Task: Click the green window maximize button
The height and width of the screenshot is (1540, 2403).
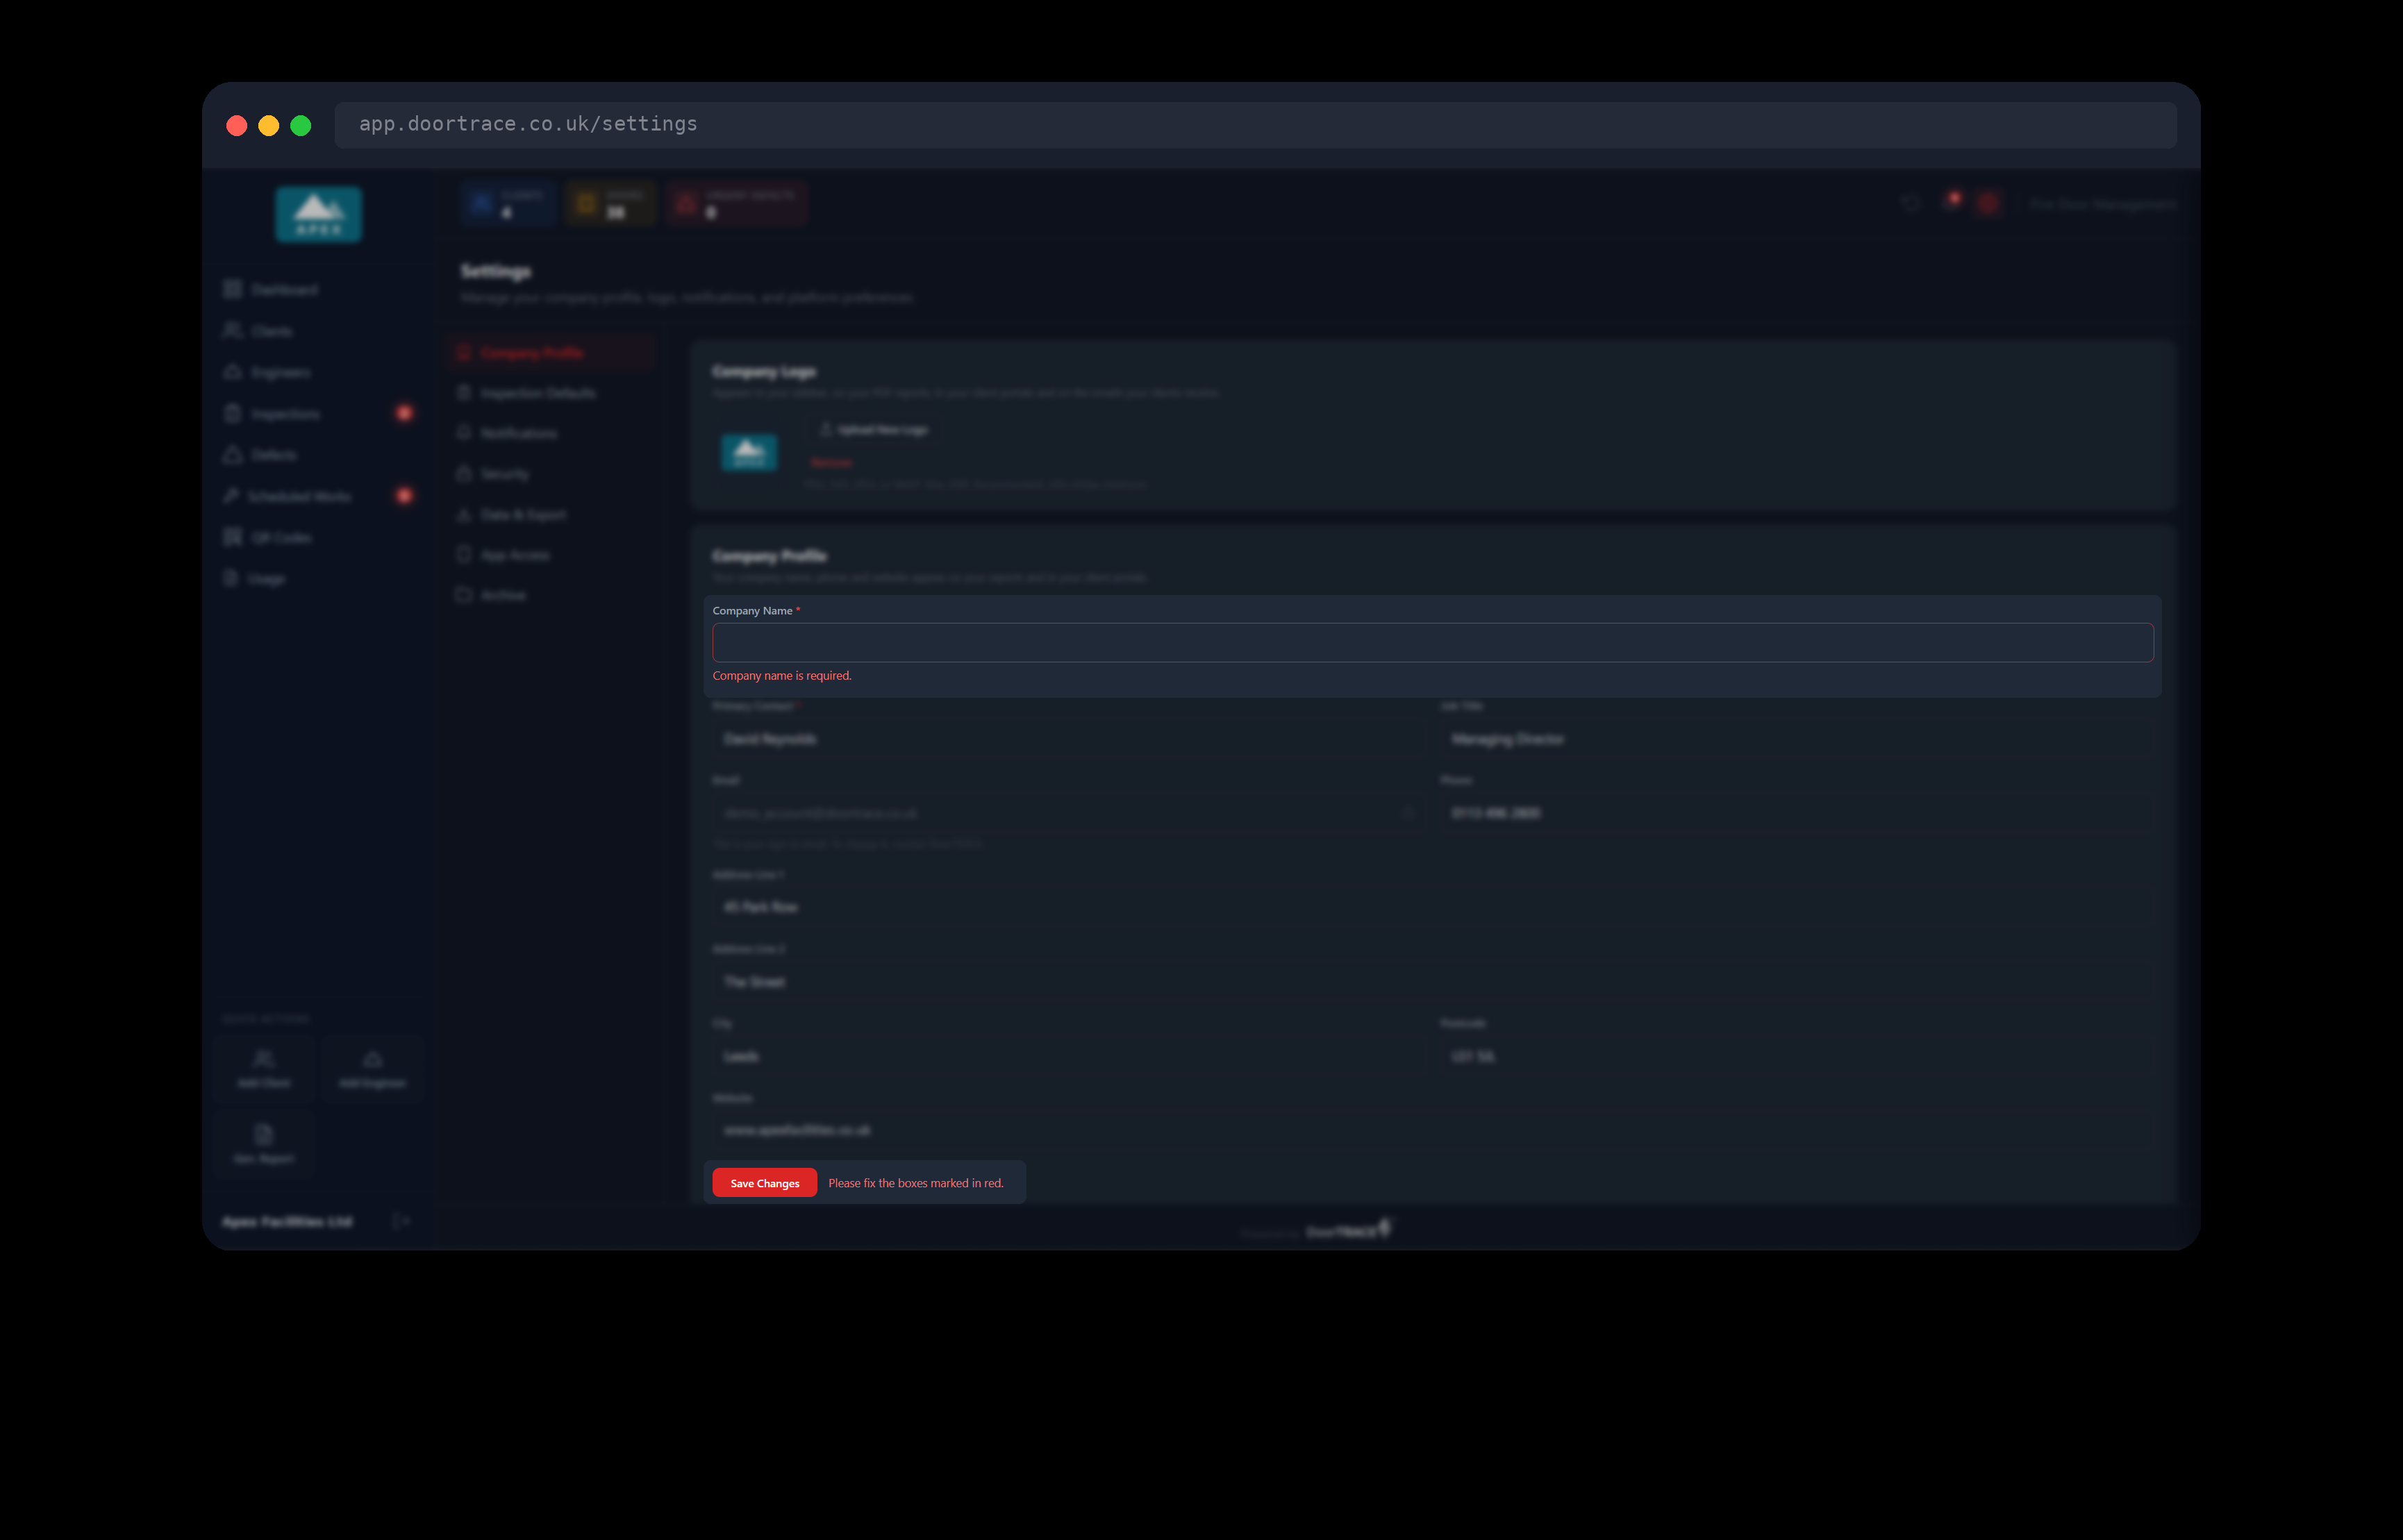Action: coord(300,125)
